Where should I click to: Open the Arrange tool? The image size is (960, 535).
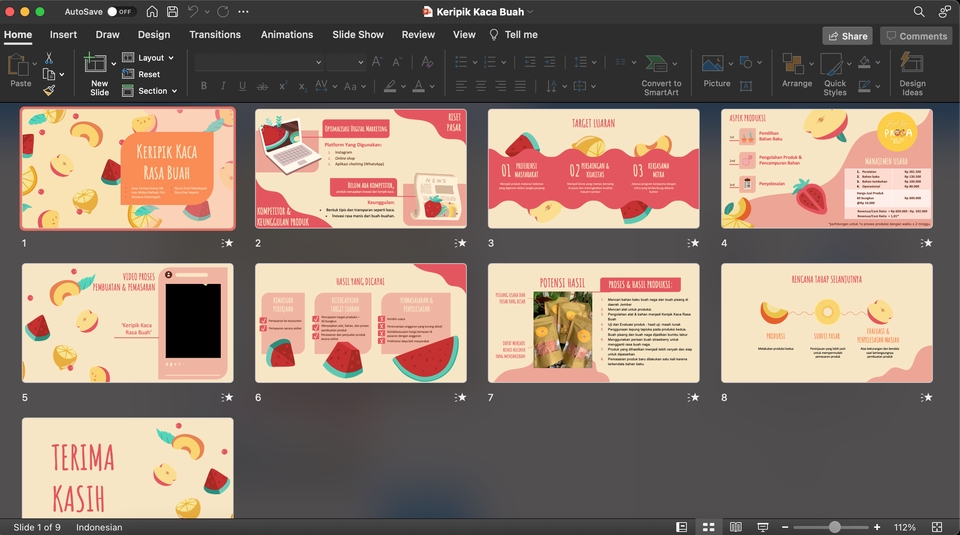click(x=797, y=70)
